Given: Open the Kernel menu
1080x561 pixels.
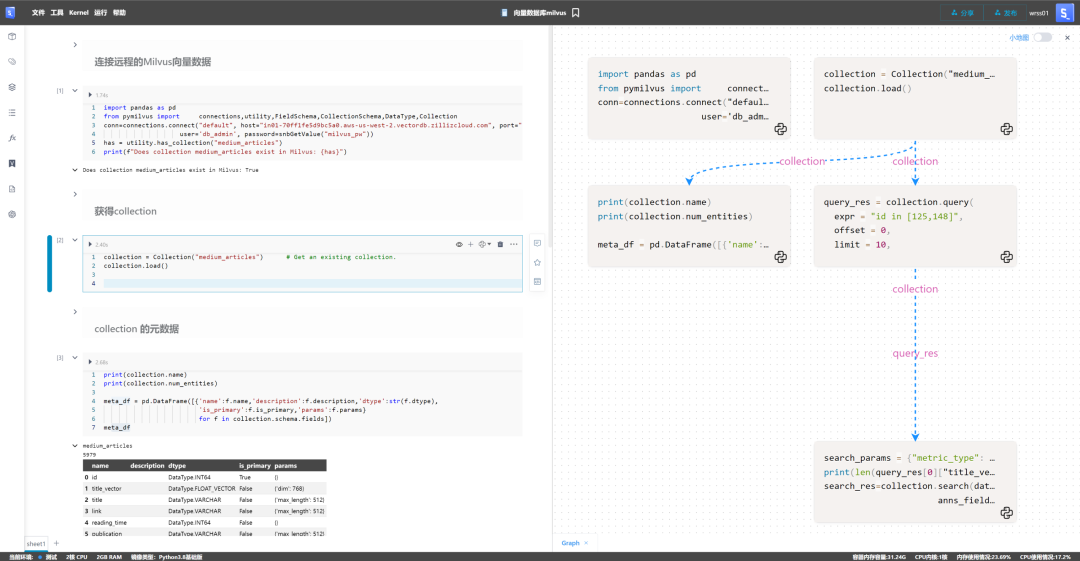Looking at the screenshot, I should point(79,12).
